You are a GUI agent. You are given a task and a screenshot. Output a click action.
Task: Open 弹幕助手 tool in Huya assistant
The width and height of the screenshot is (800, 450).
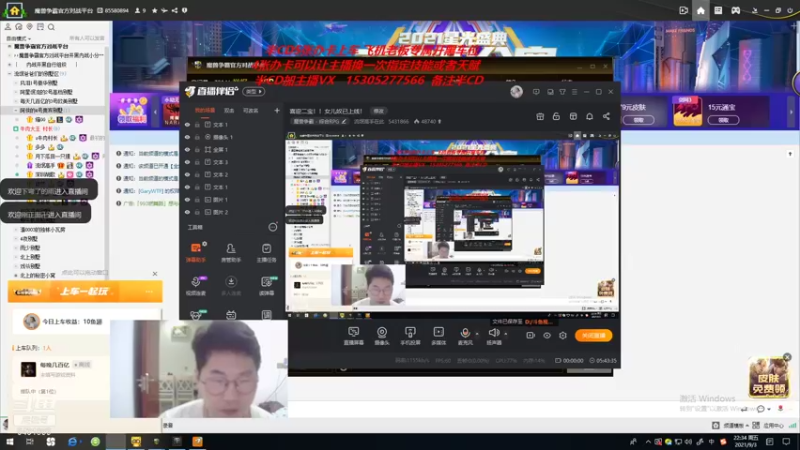point(195,252)
